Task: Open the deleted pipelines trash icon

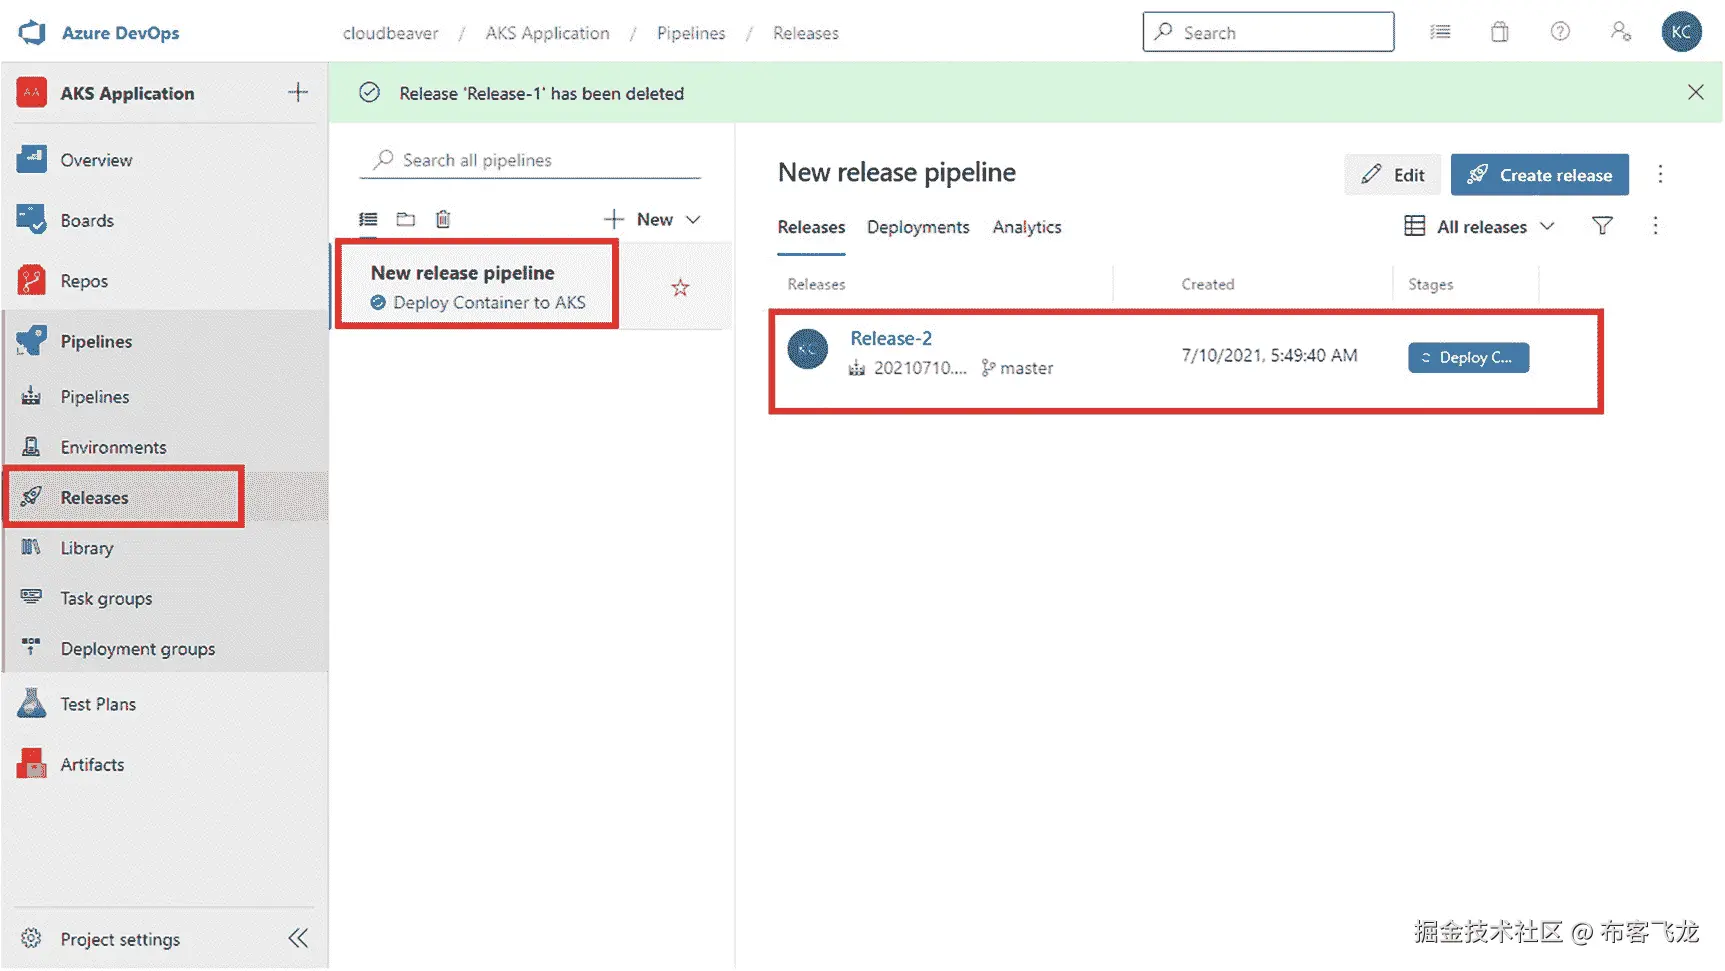Action: (443, 219)
